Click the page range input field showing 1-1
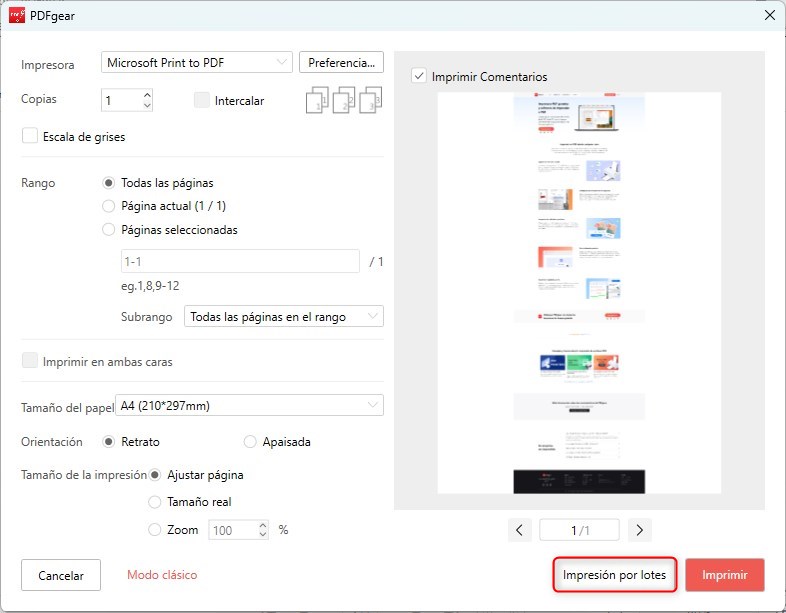 (240, 261)
